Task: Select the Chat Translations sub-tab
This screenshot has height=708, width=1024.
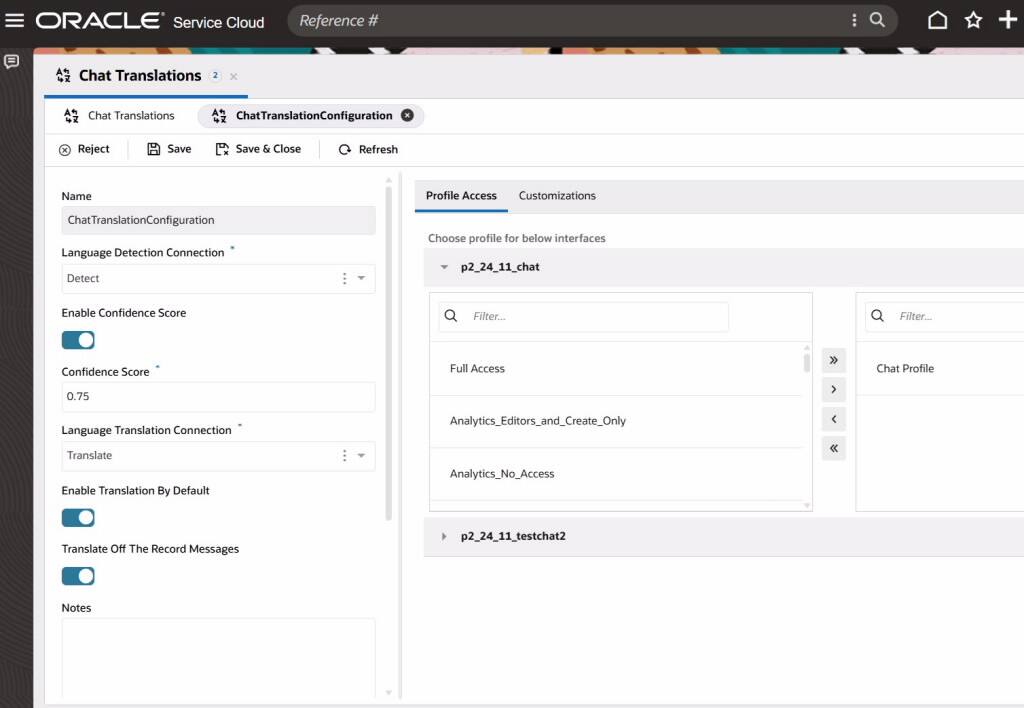Action: (120, 116)
